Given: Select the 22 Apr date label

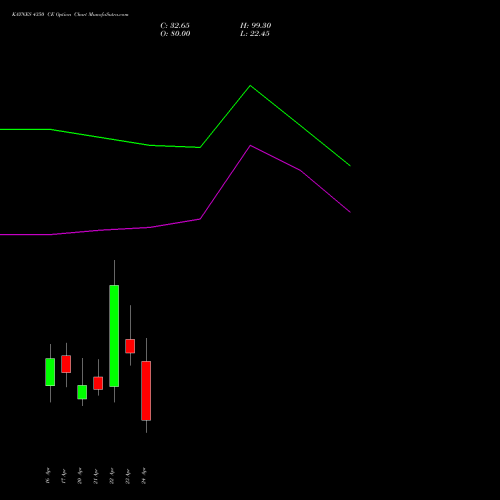Looking at the screenshot, I should click(112, 476).
